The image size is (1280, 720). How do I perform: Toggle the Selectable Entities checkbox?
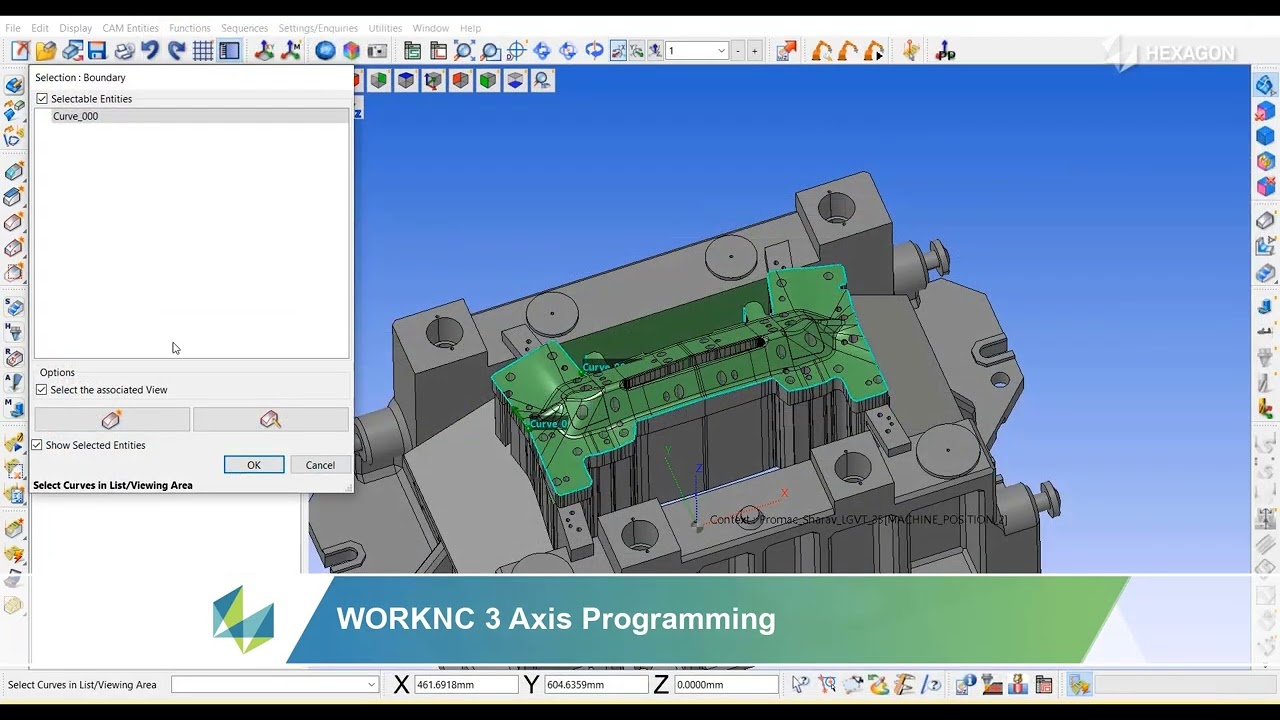point(42,99)
